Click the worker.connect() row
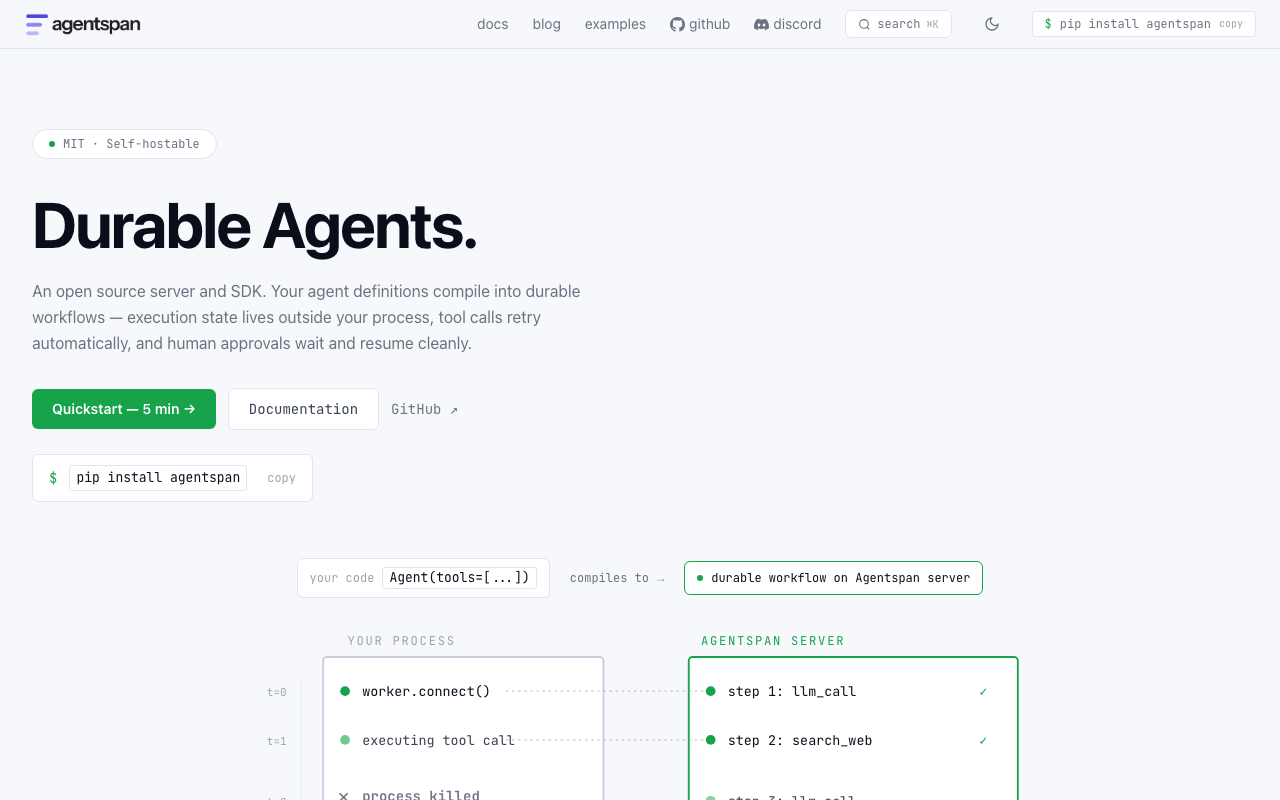This screenshot has width=1280, height=800. tap(426, 691)
